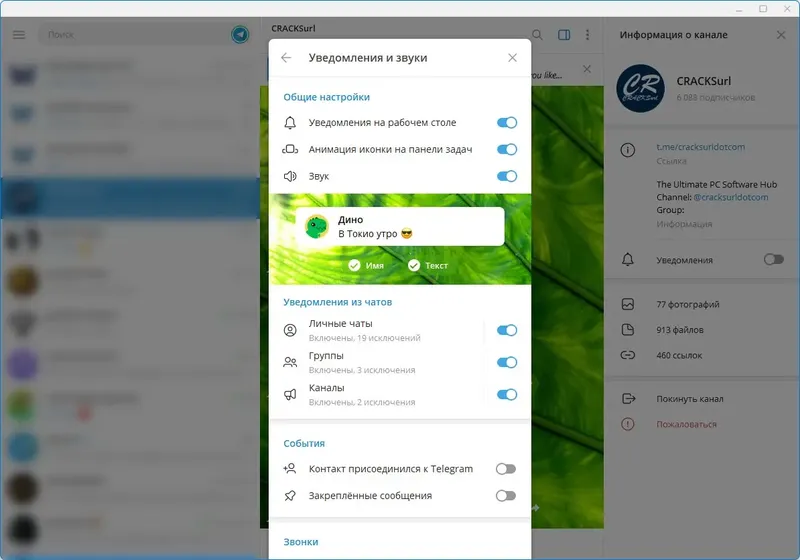The height and width of the screenshot is (560, 800).
Task: Disable Каналы notifications switch
Action: point(507,394)
